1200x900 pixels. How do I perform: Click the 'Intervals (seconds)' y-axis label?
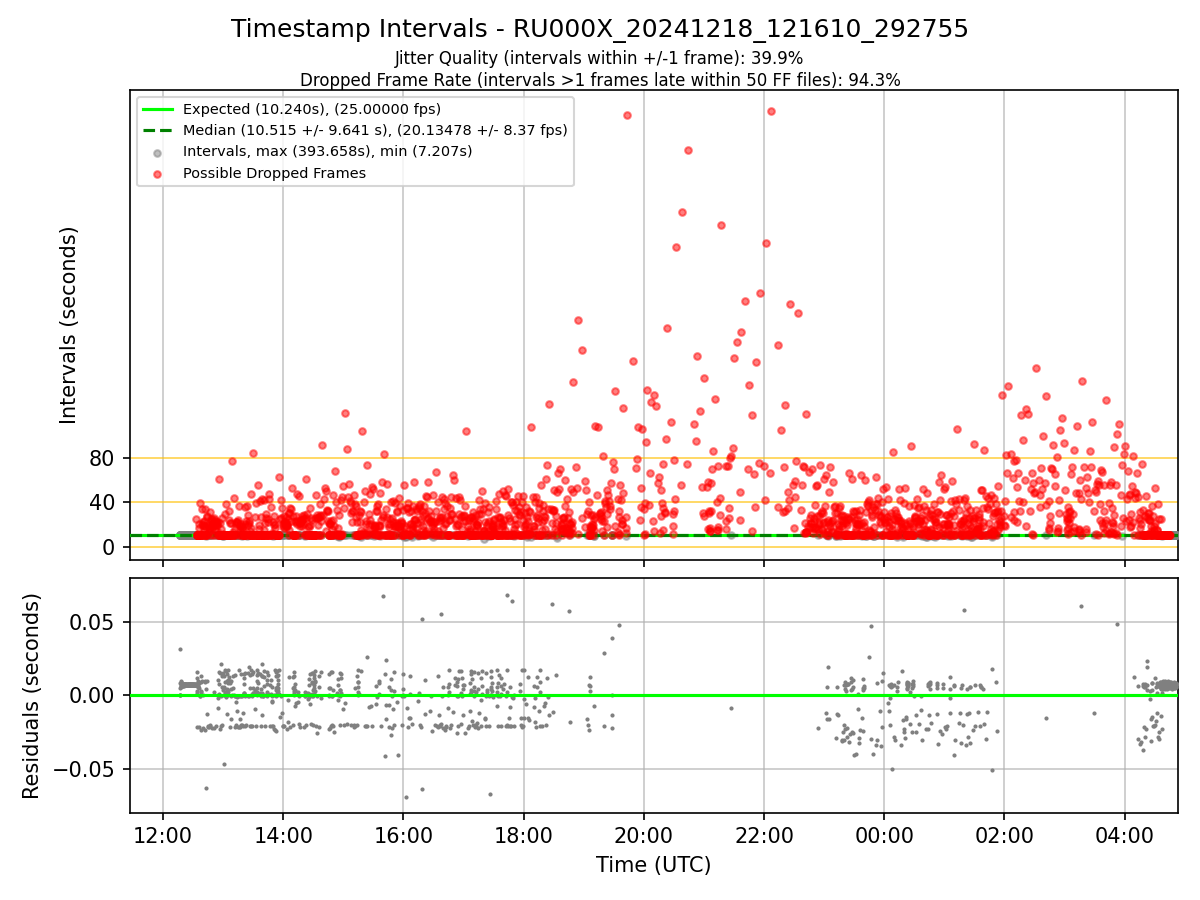68,325
